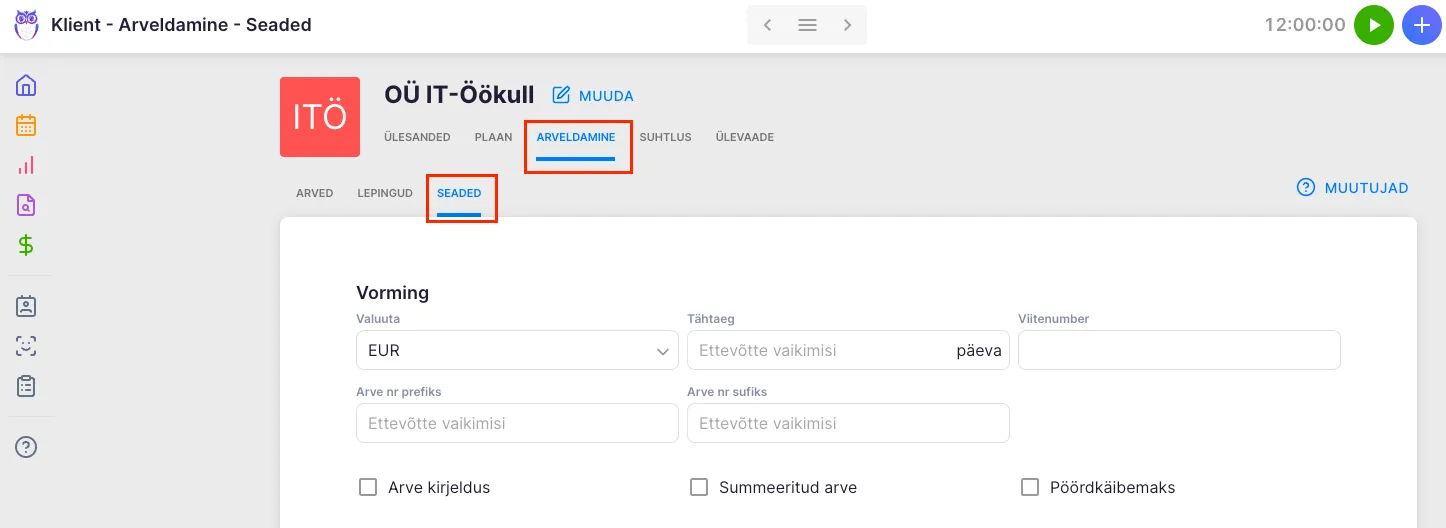Viewport: 1446px width, 528px height.
Task: Click the document search icon in sidebar
Action: point(26,205)
